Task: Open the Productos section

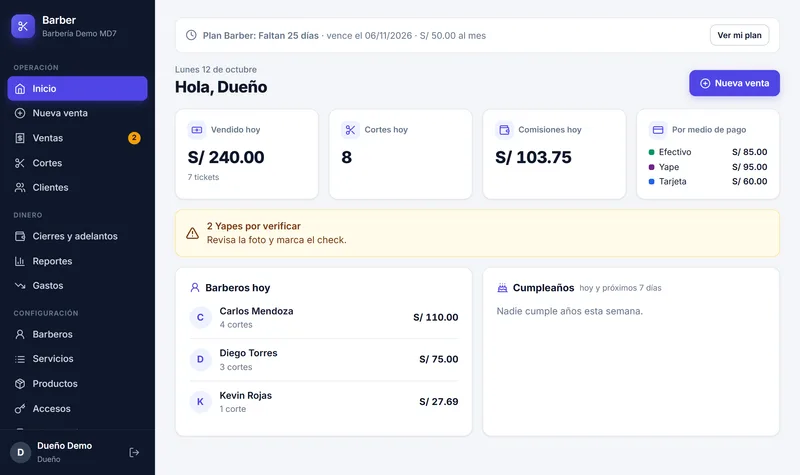Action: 78,384
